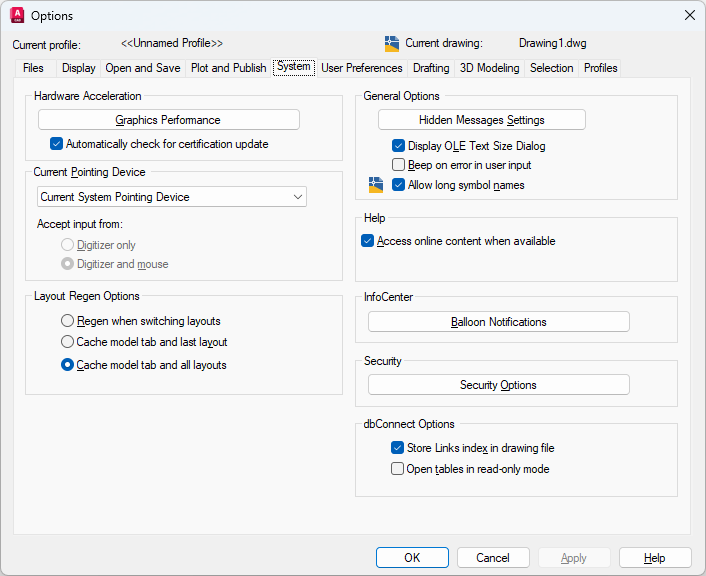This screenshot has width=706, height=576.
Task: Close the Options dialog with the X
Action: 689,16
